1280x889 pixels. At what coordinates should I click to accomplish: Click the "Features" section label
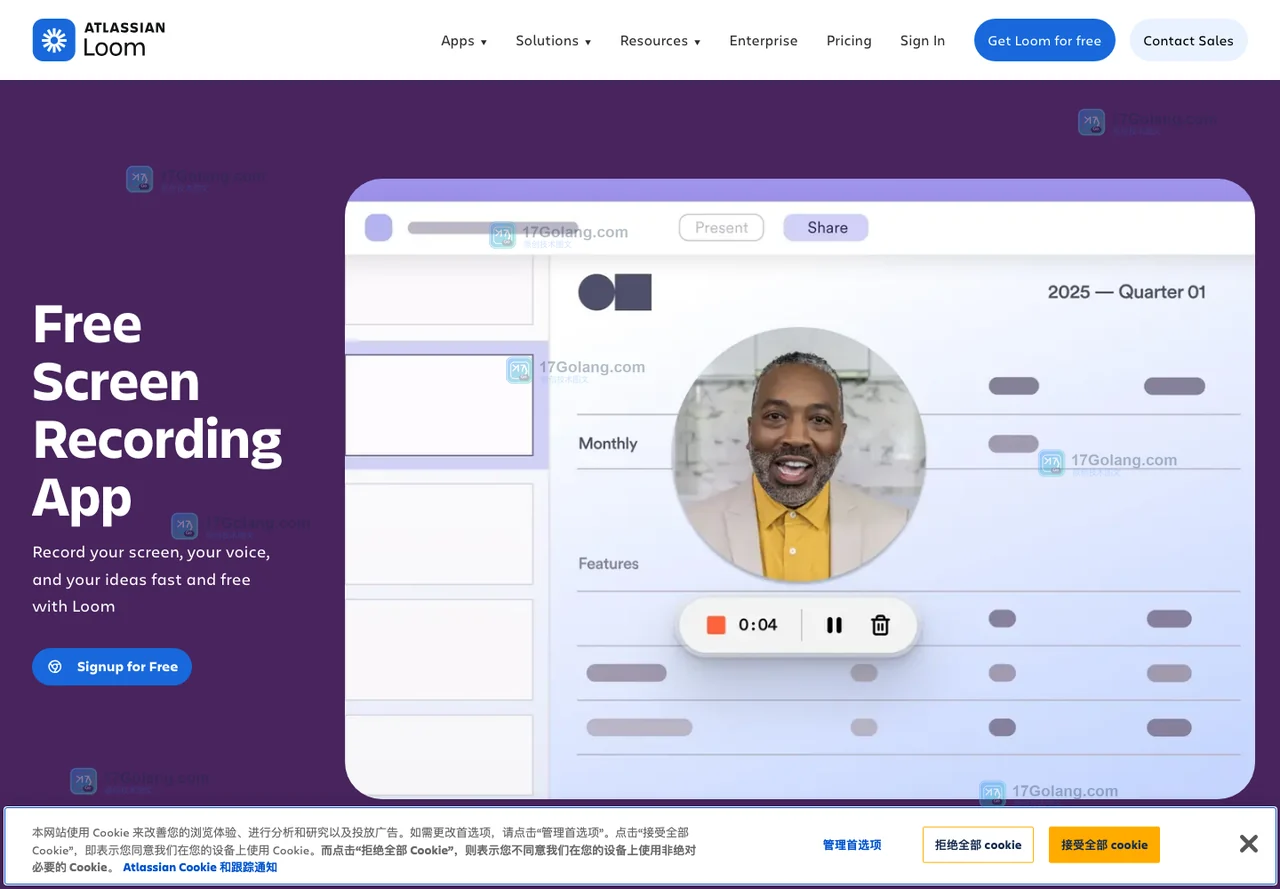point(608,563)
